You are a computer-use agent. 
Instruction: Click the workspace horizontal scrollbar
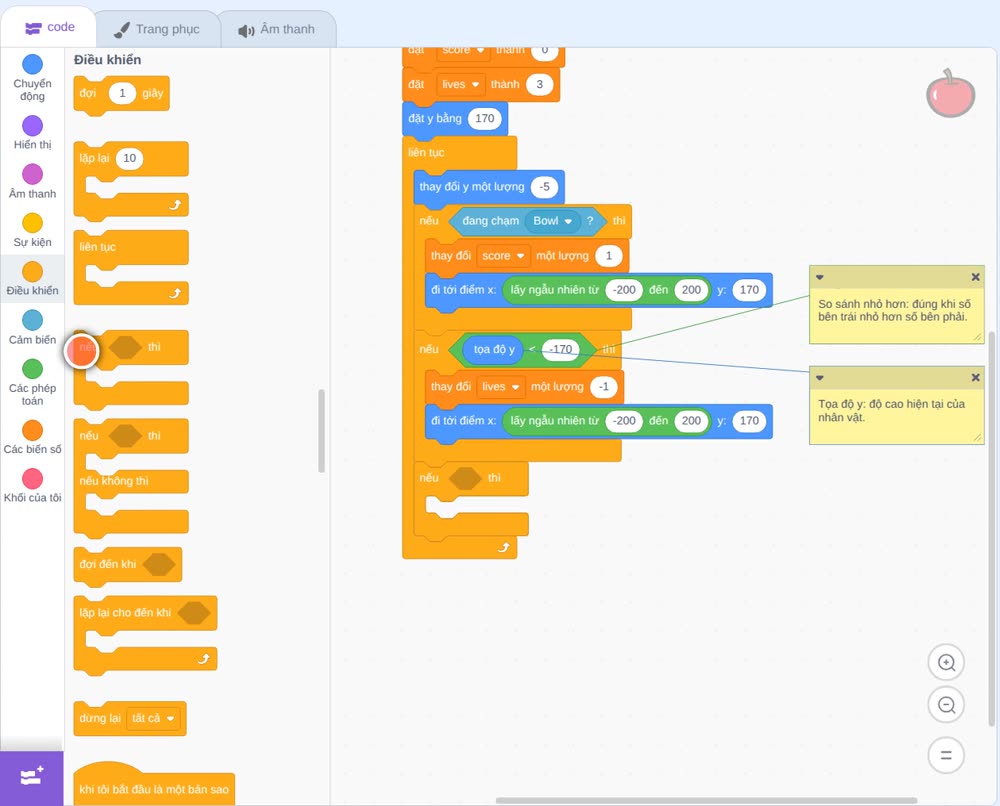706,800
